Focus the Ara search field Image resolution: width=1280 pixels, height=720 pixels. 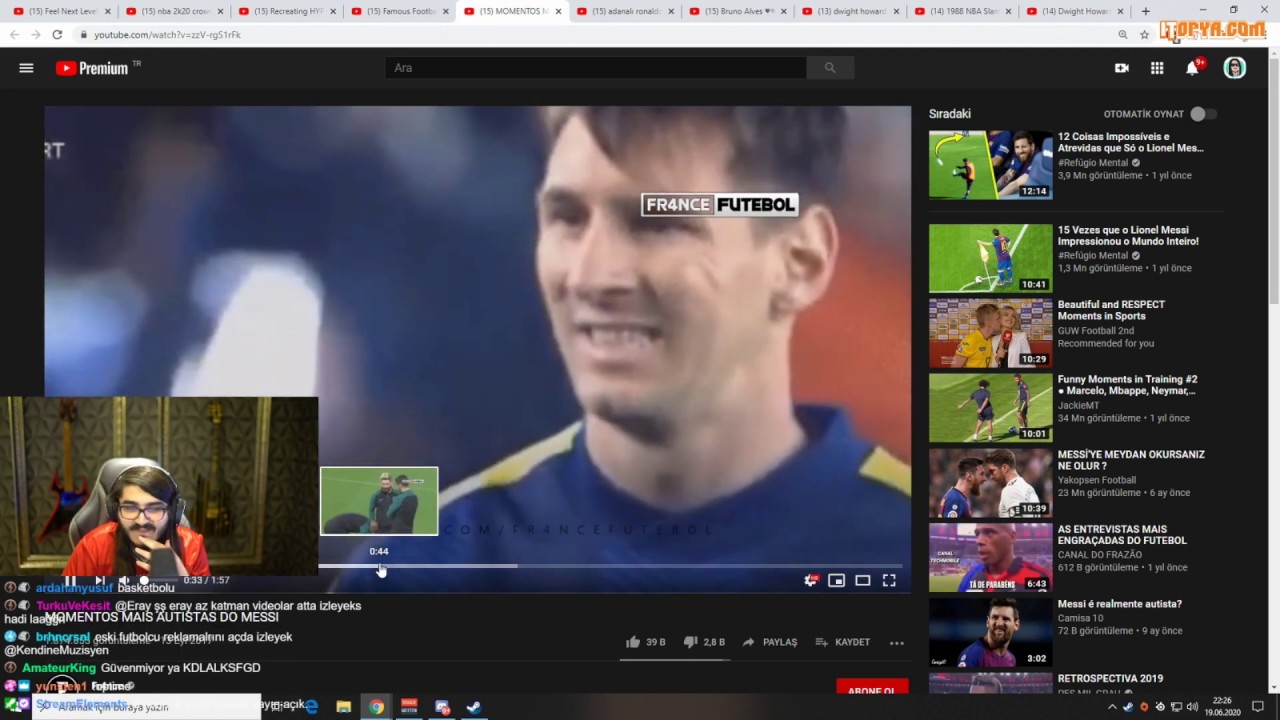595,68
